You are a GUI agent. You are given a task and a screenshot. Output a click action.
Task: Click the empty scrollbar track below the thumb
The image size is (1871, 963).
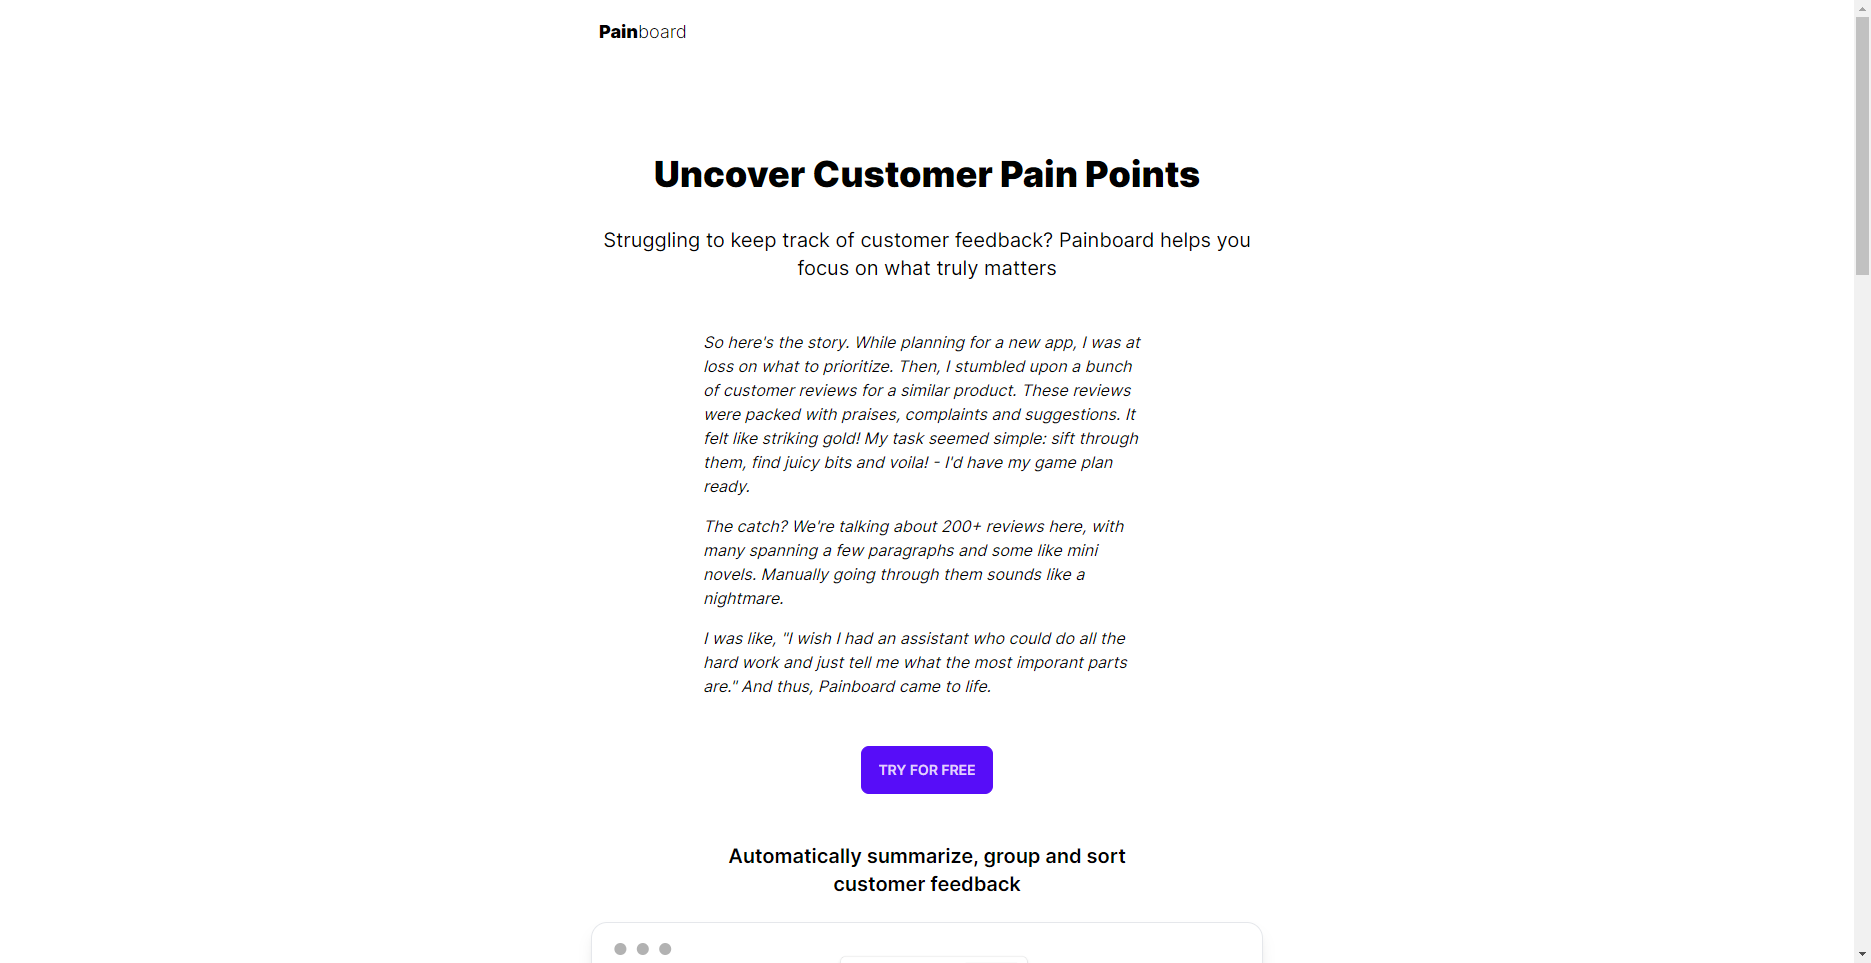1862,610
